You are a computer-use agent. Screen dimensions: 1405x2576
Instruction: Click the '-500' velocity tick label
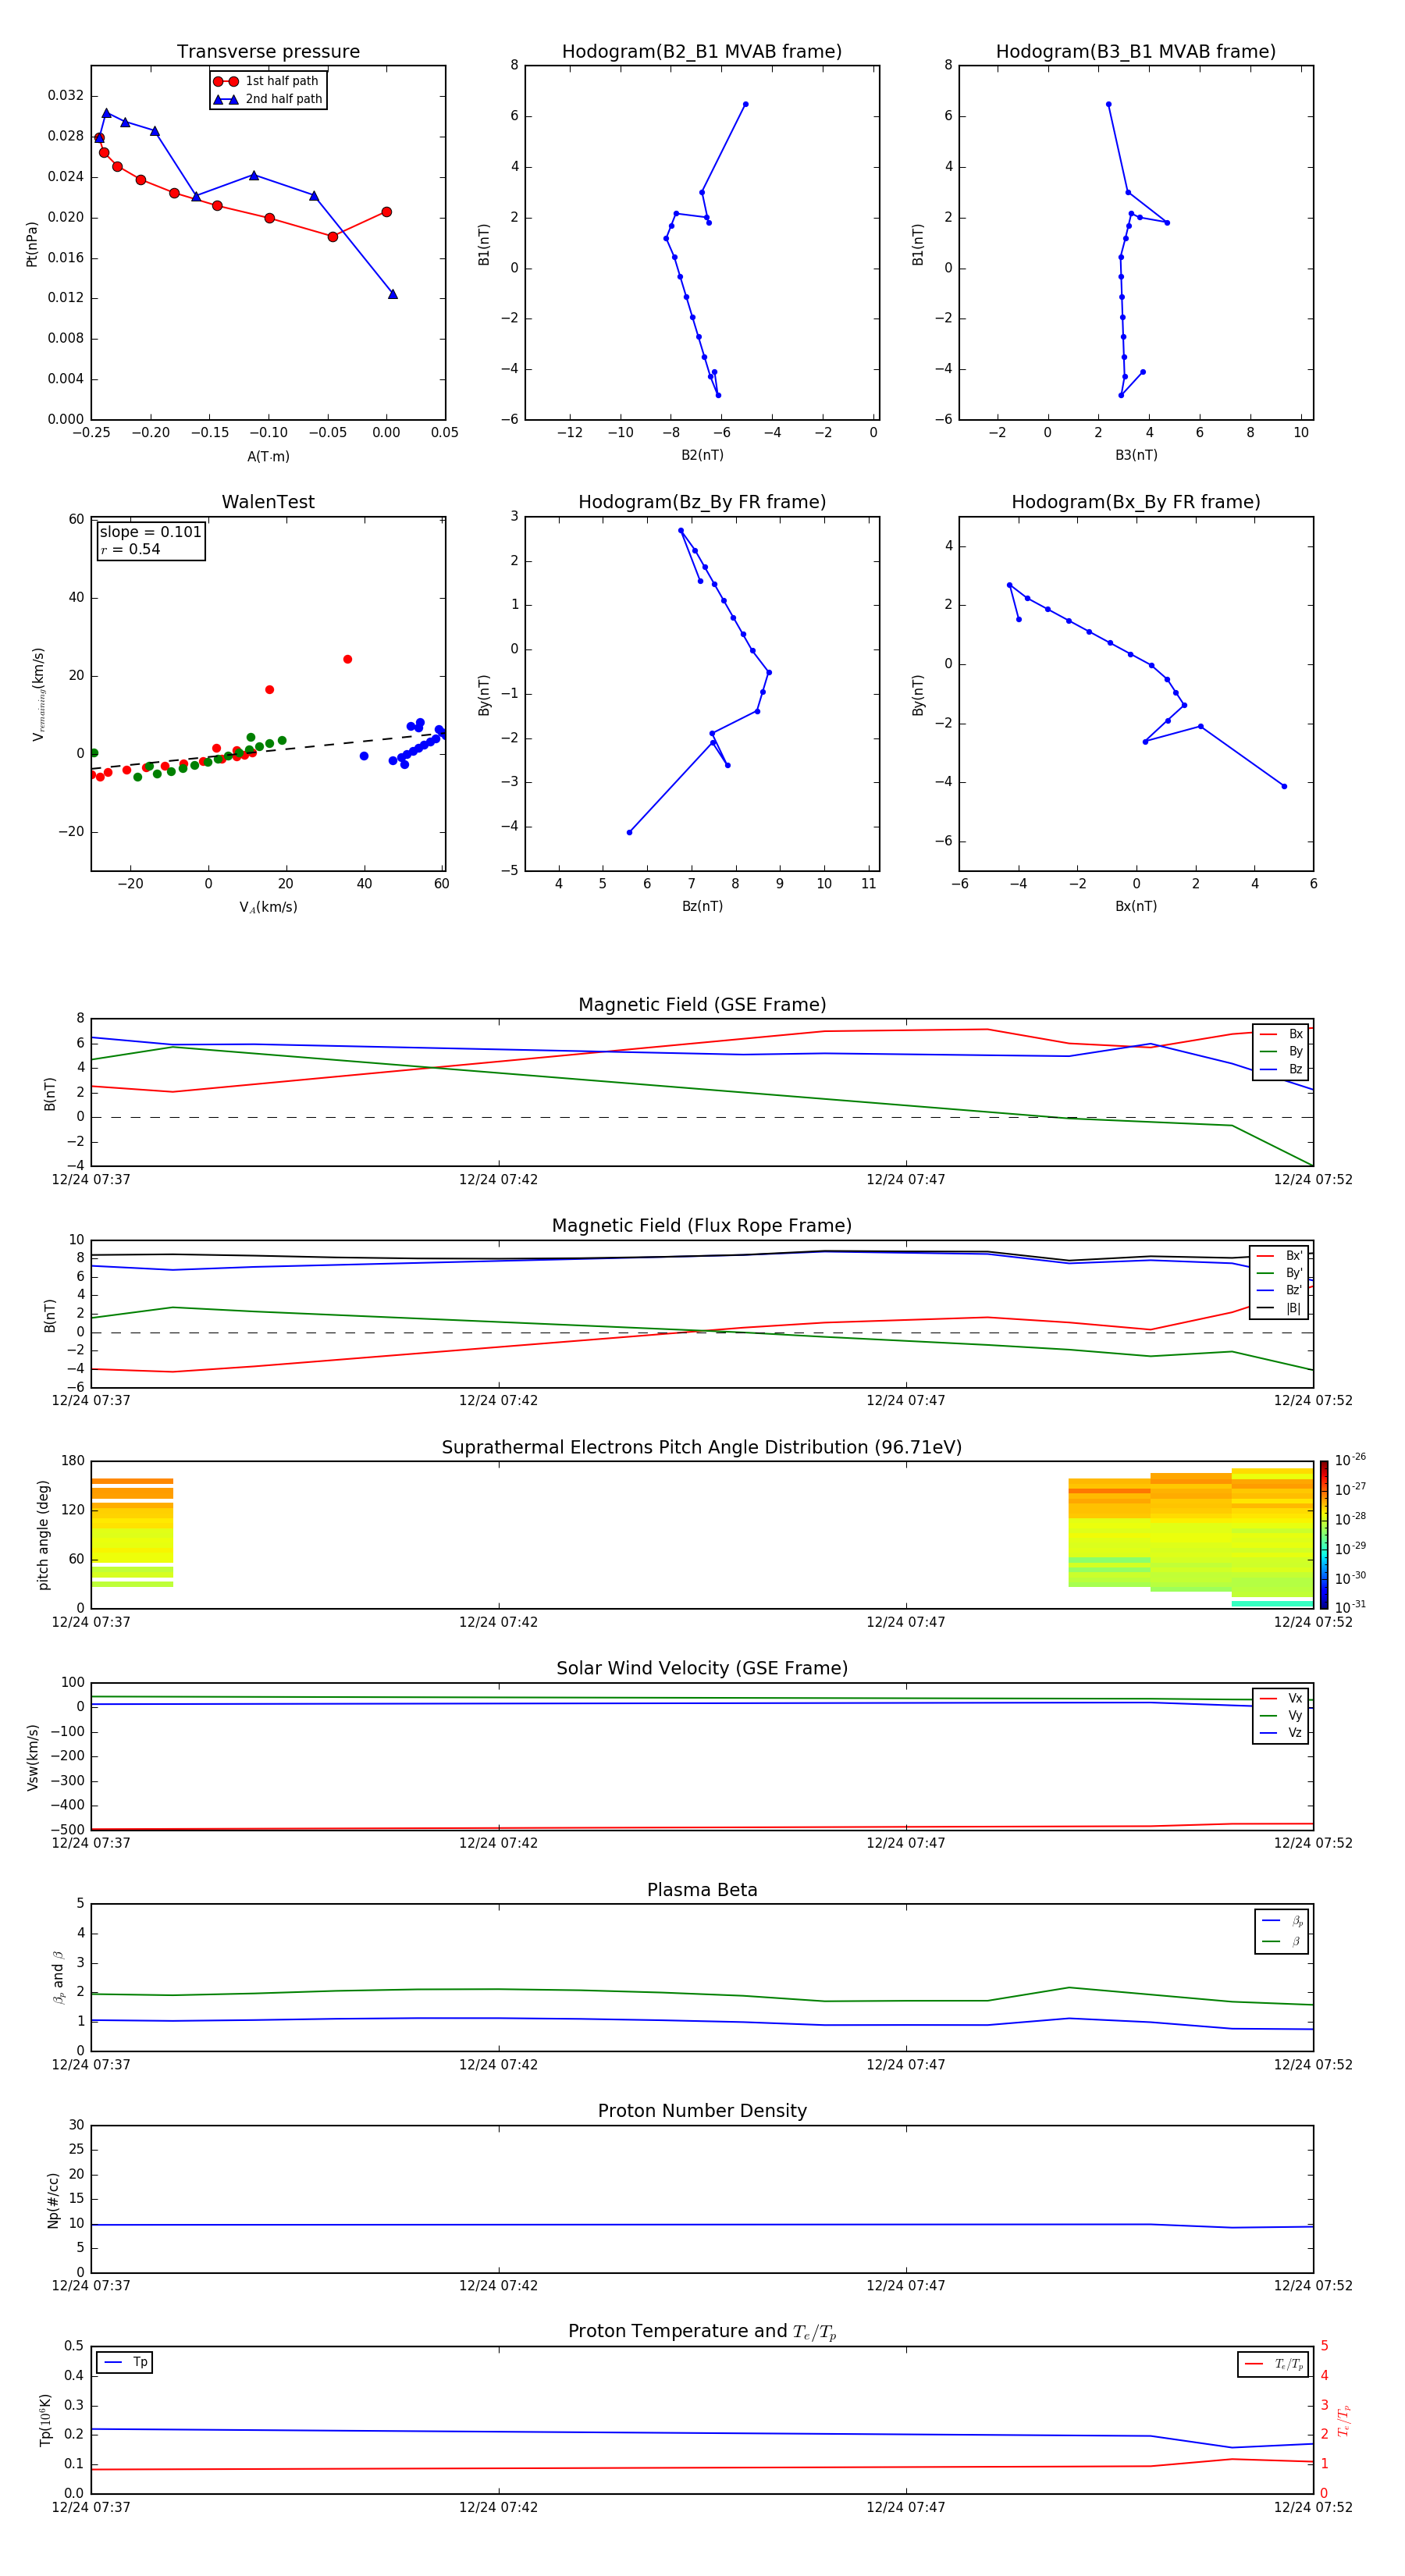66,1830
